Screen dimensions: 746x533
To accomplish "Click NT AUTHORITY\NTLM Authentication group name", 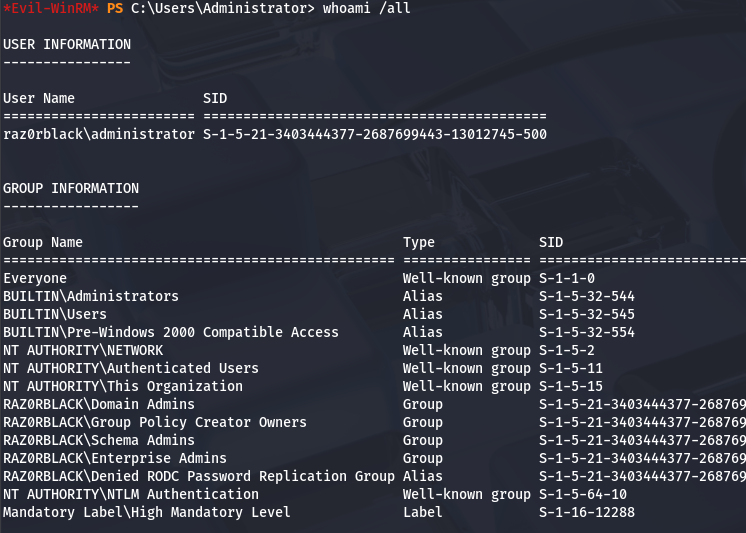I will coord(131,494).
